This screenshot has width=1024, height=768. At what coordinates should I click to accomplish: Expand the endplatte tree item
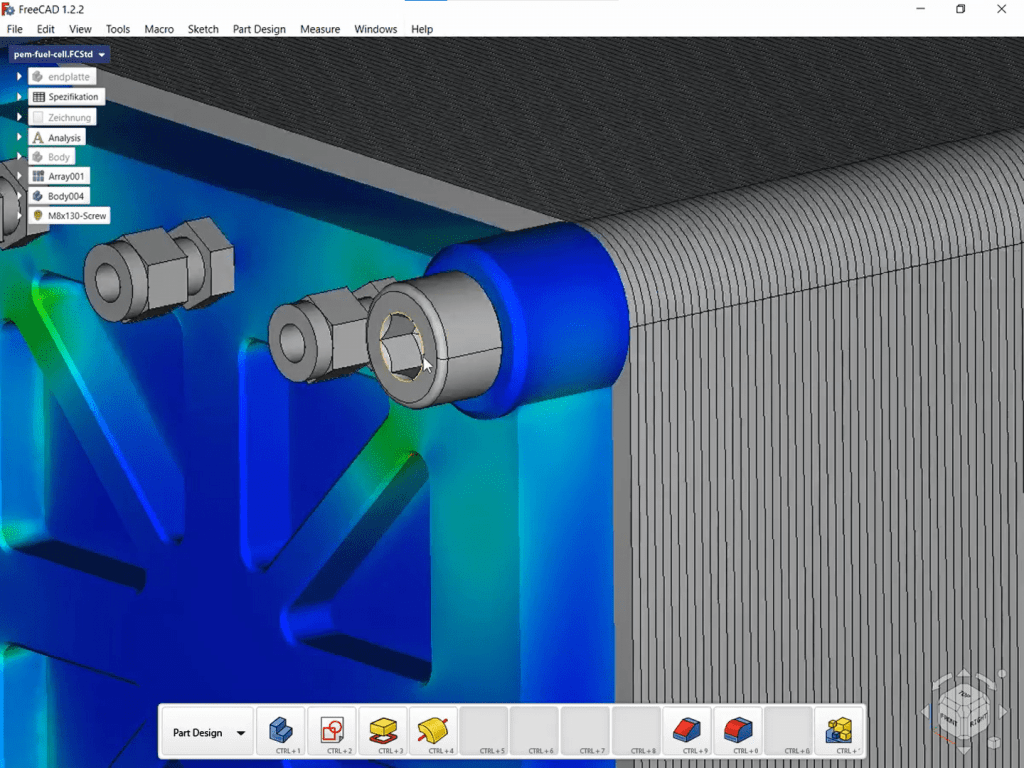click(x=19, y=77)
